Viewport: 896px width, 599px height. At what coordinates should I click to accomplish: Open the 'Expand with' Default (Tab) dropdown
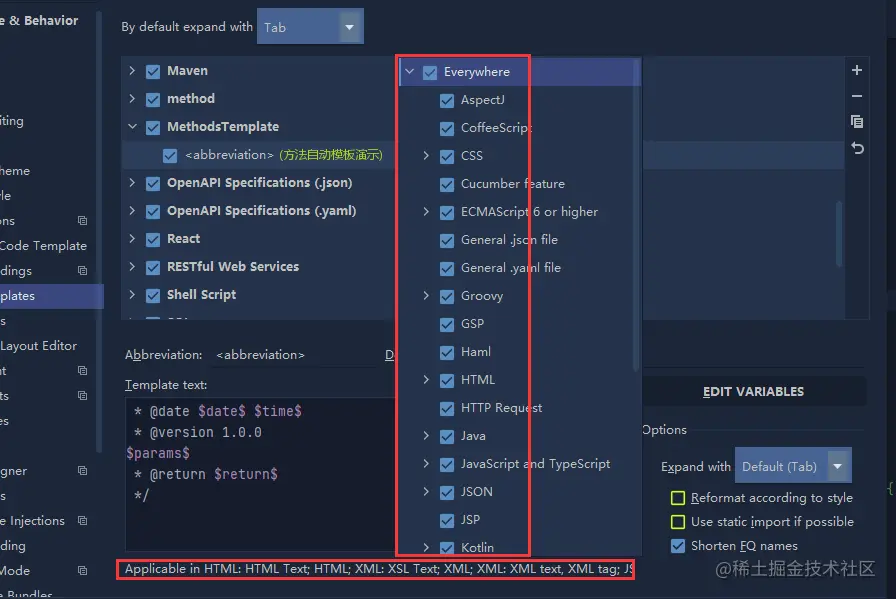793,466
